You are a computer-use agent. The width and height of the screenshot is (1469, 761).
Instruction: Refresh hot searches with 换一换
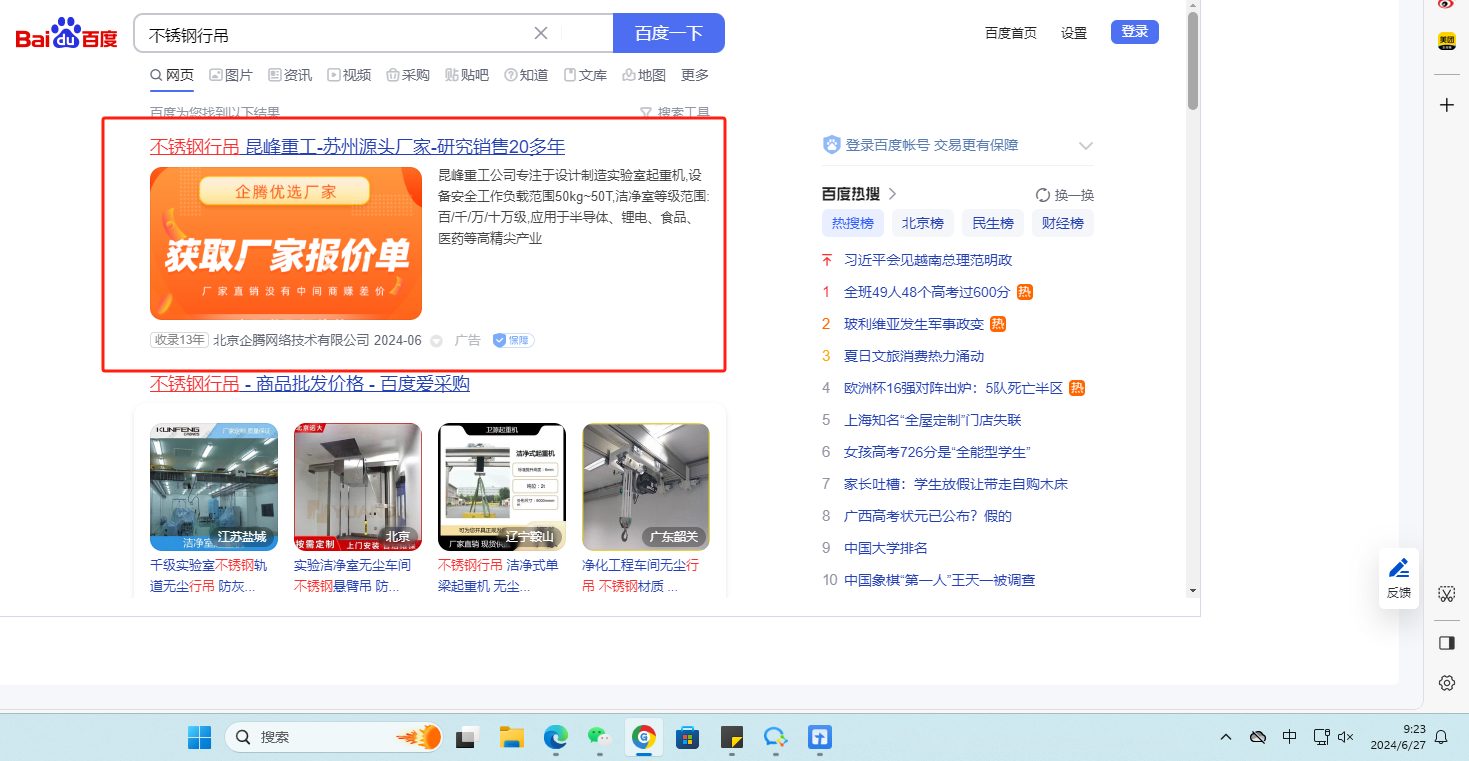(1065, 195)
